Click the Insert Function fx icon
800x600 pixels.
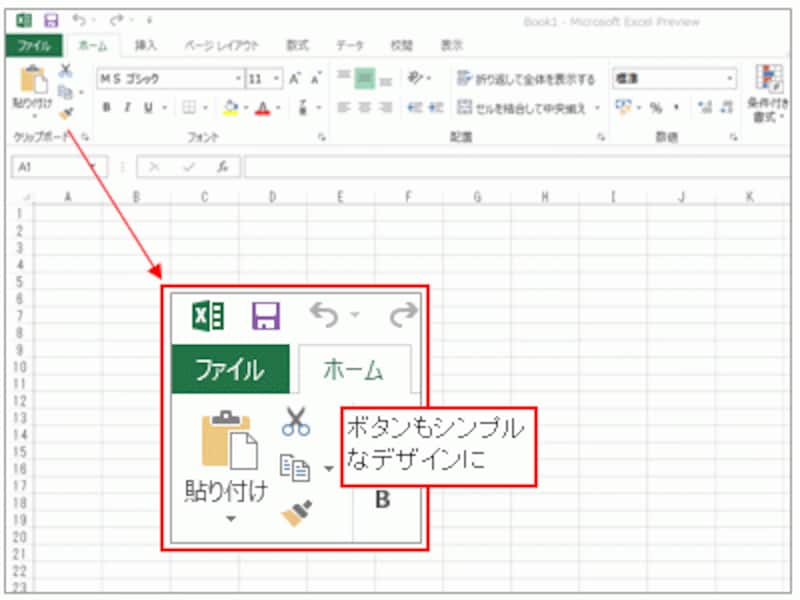222,167
